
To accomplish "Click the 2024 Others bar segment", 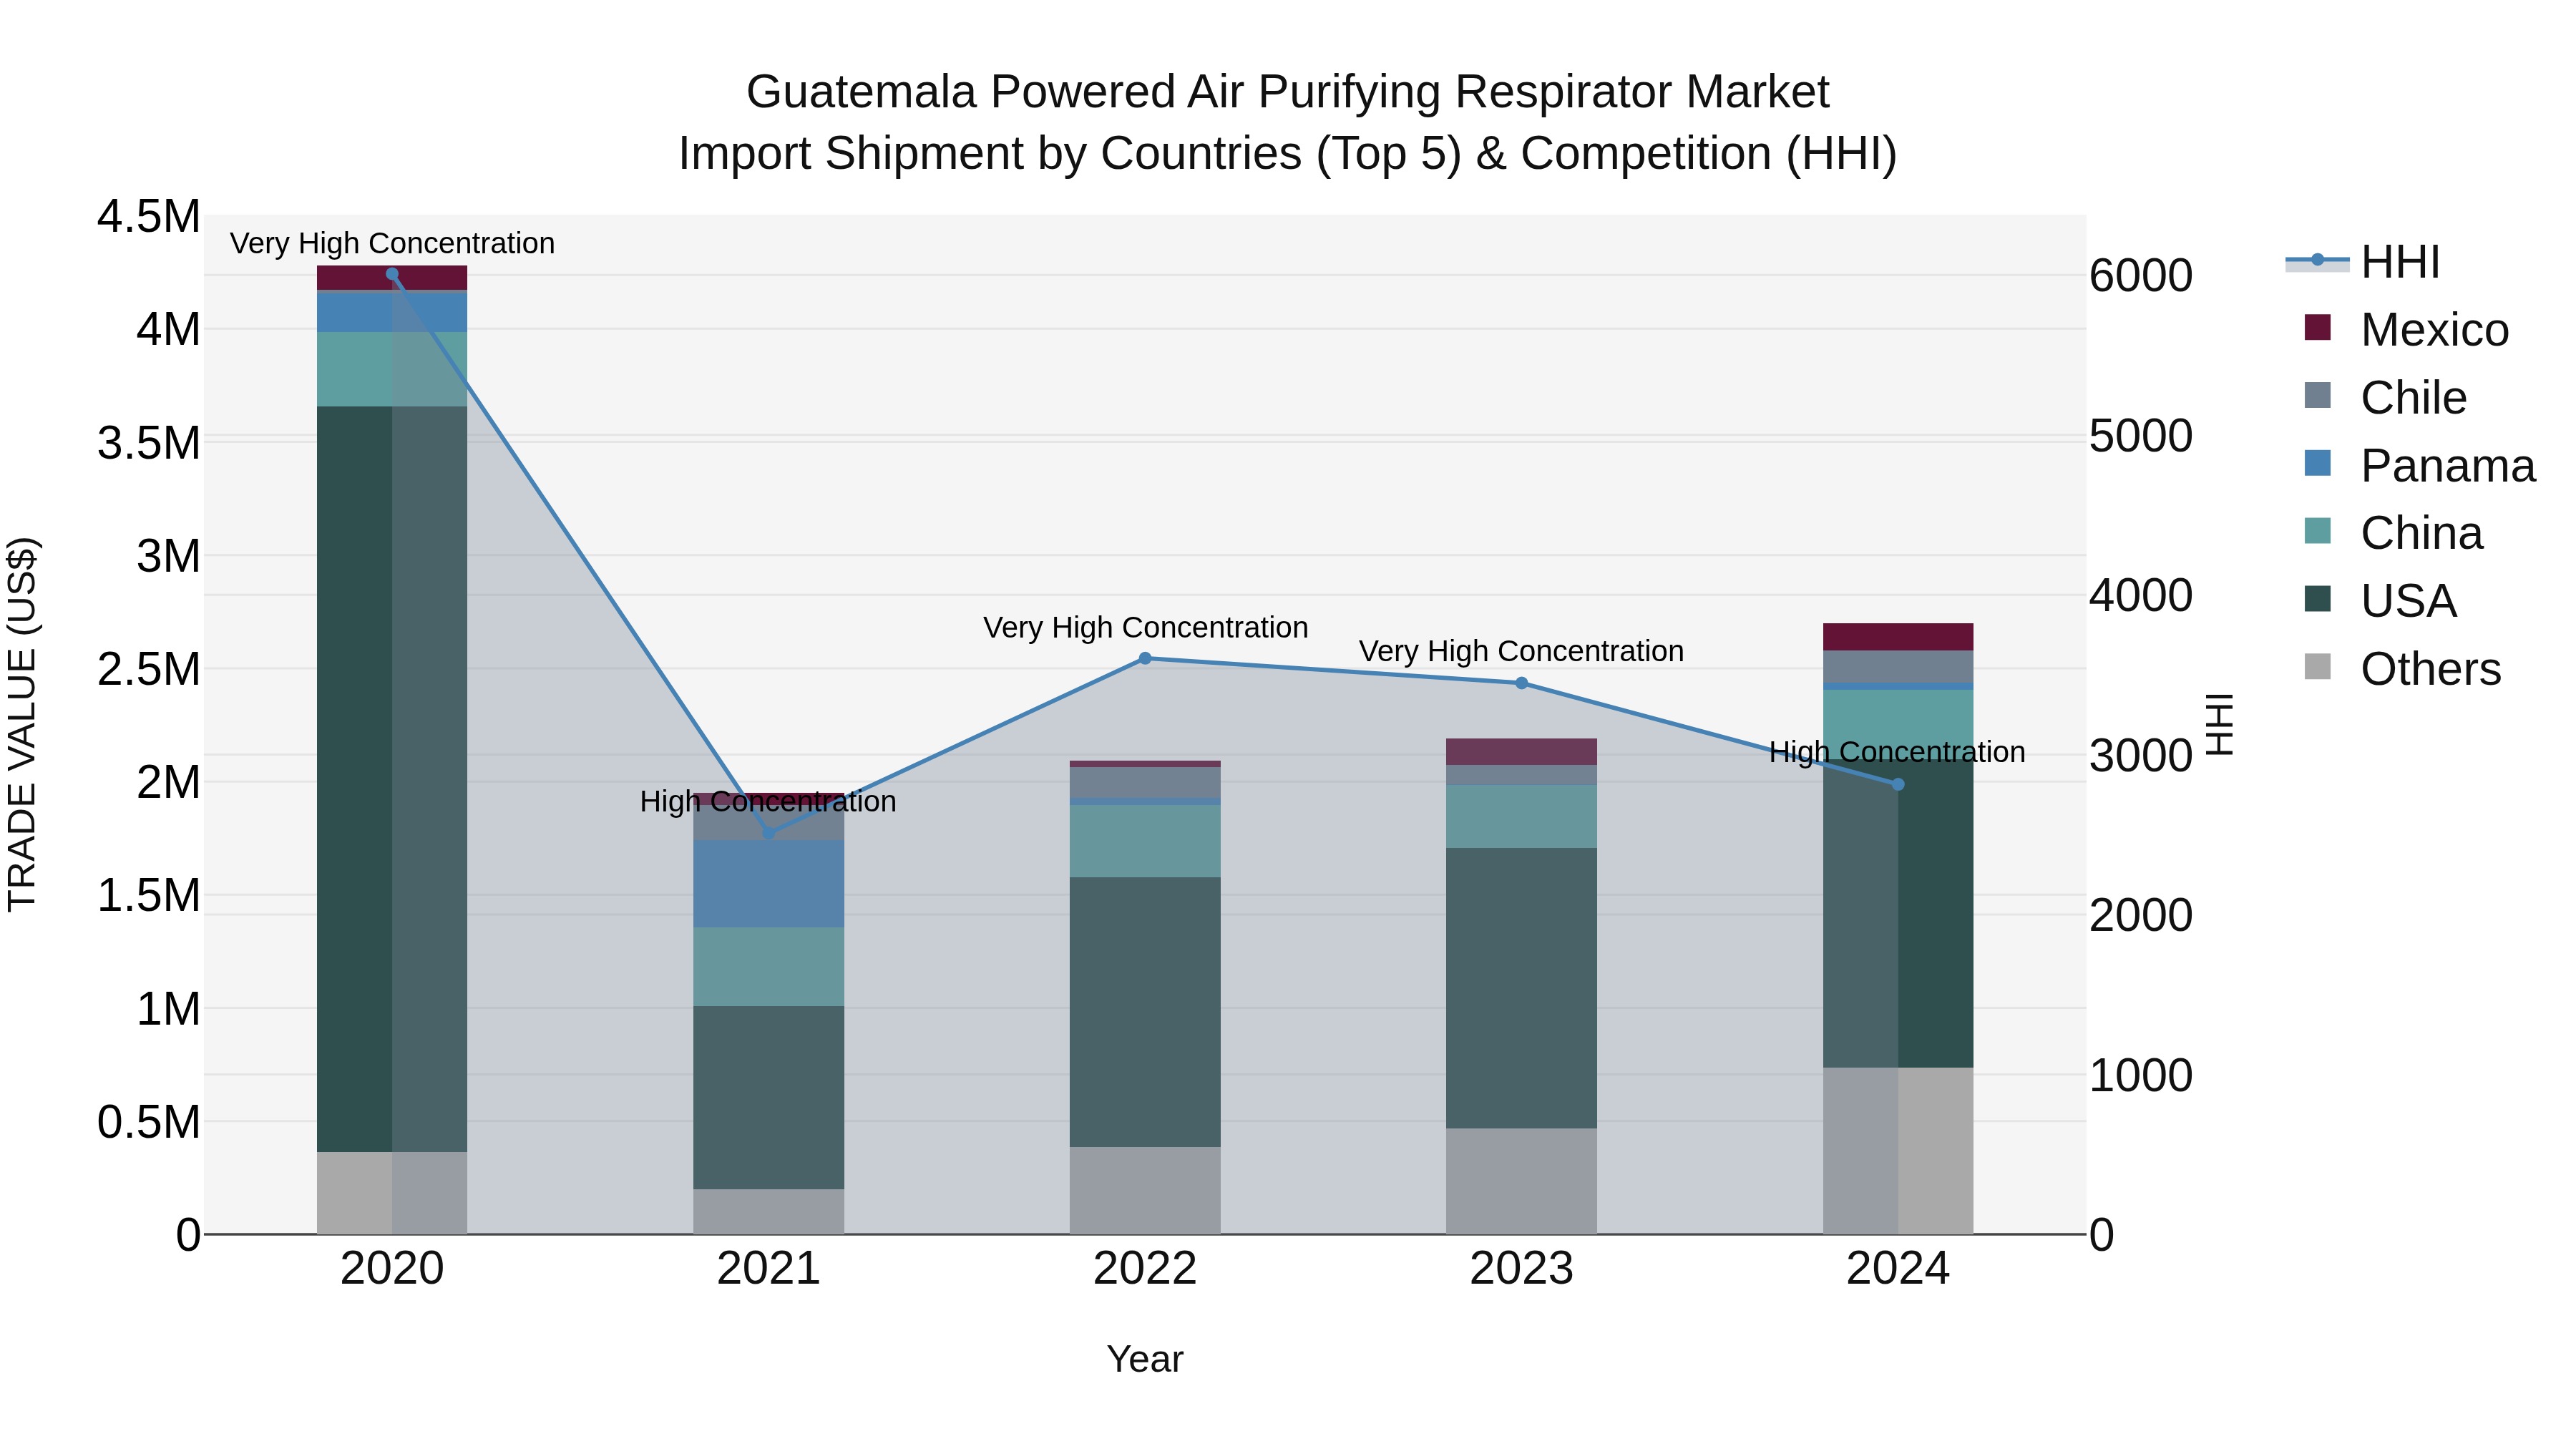I will (x=1898, y=1151).
